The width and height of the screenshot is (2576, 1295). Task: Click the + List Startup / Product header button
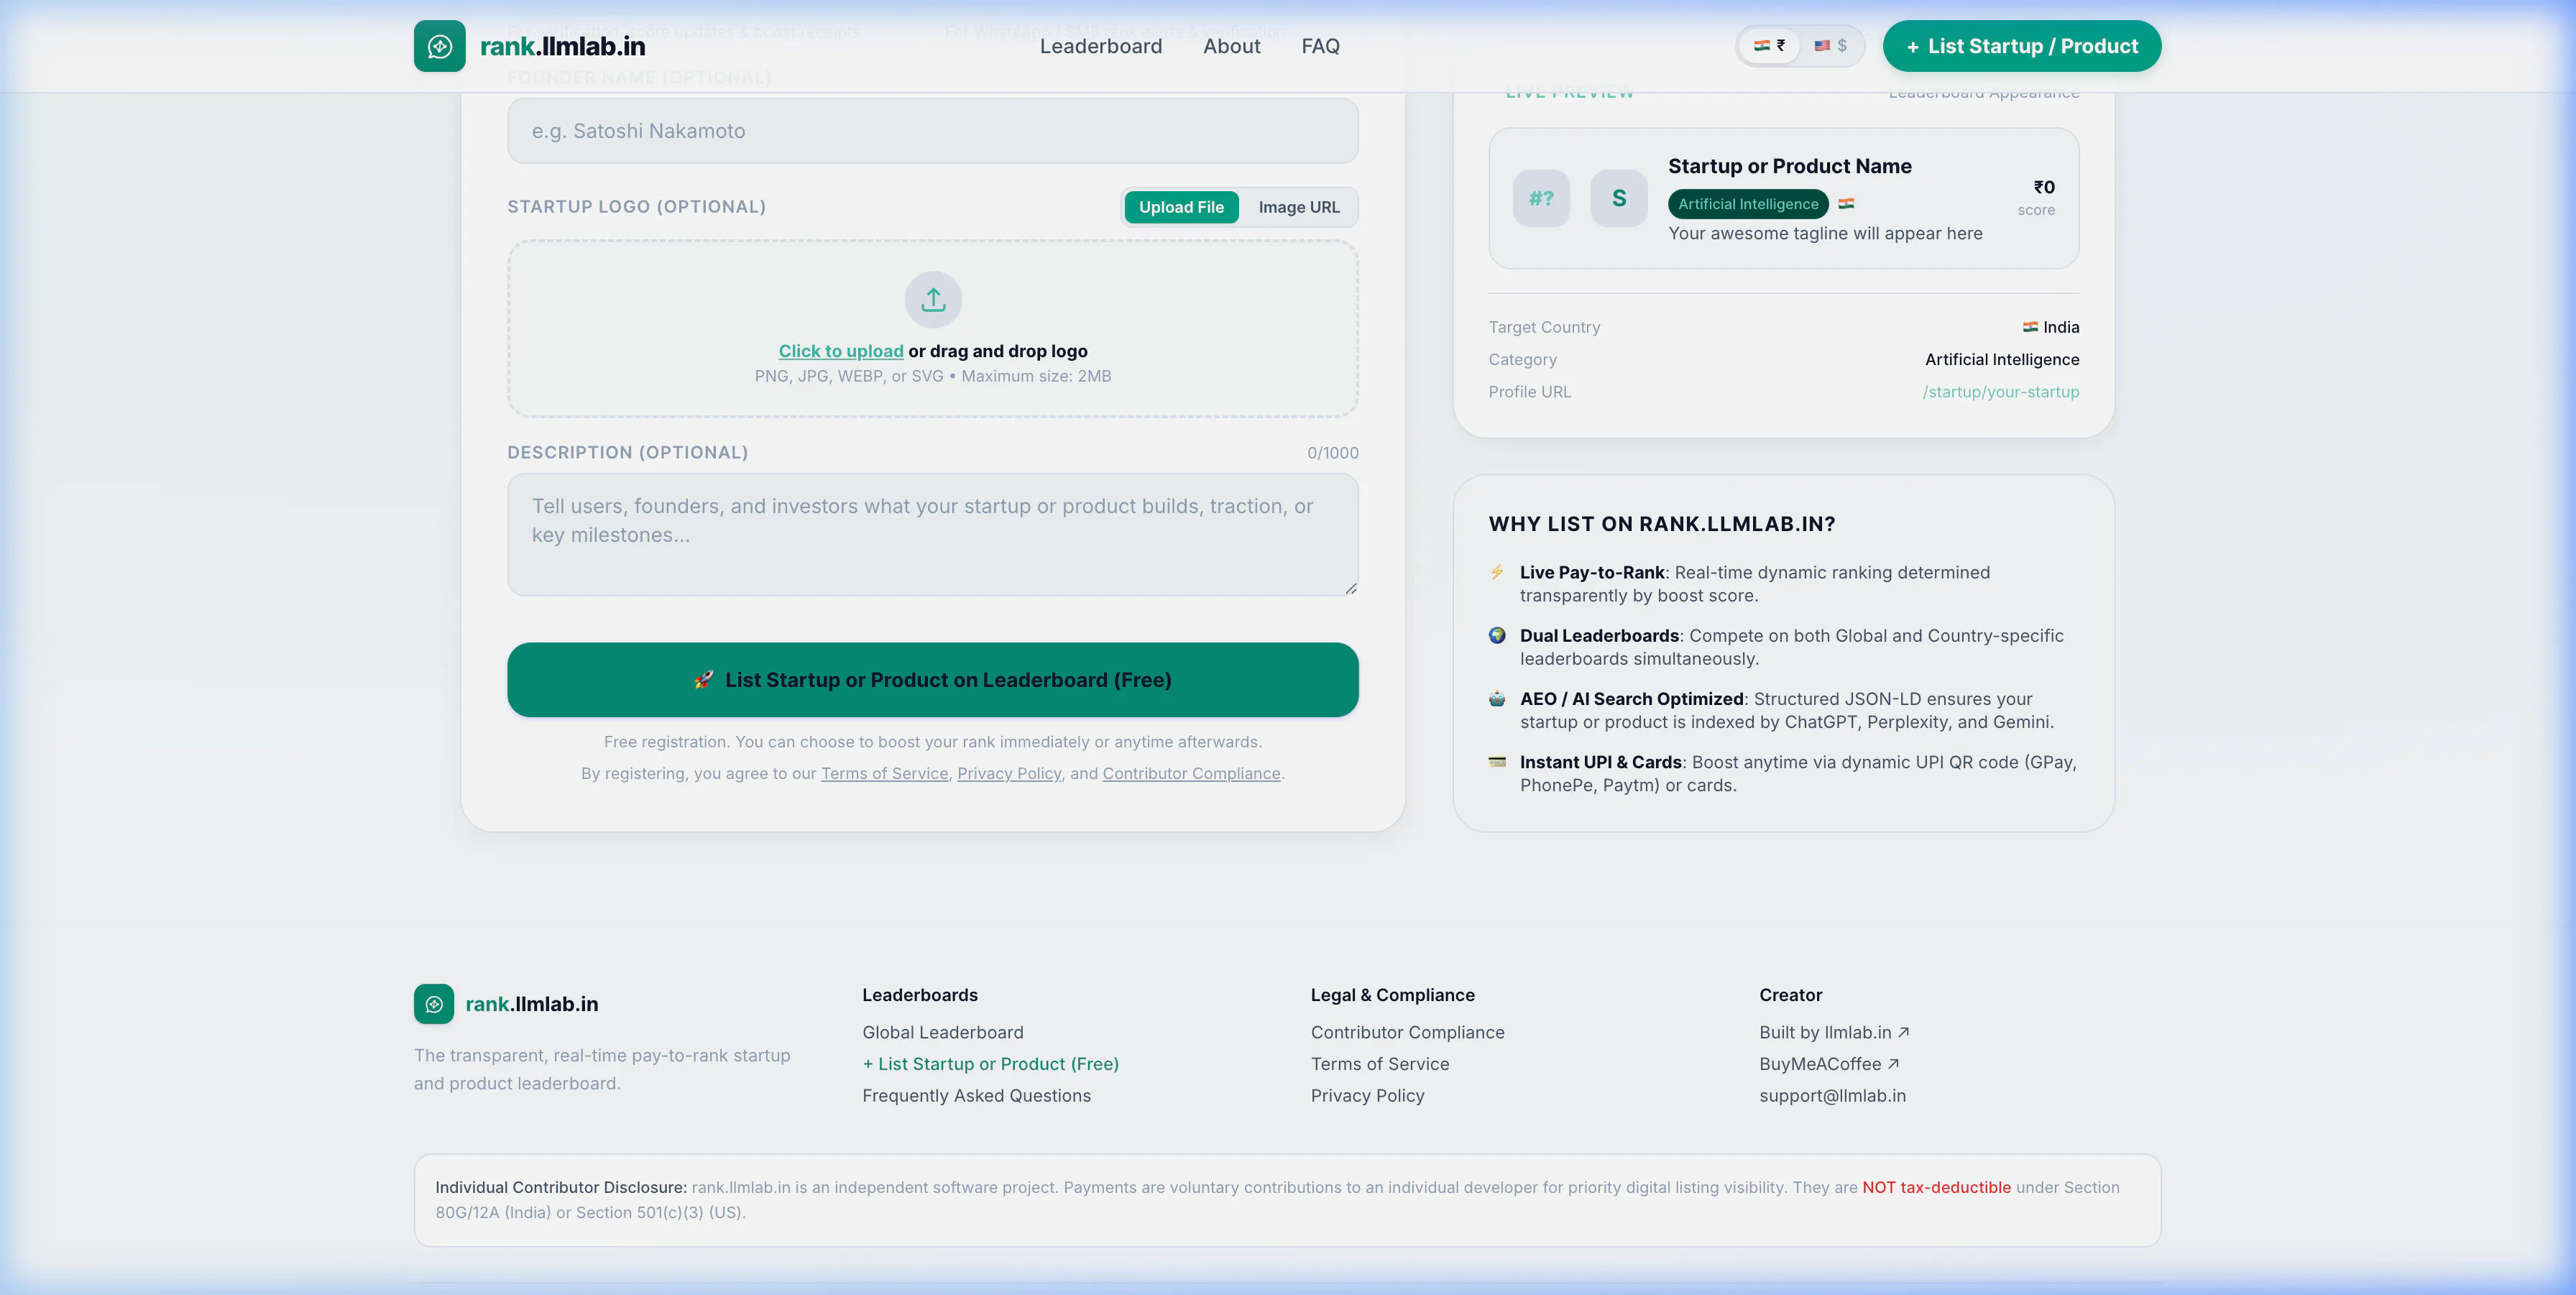tap(2022, 46)
